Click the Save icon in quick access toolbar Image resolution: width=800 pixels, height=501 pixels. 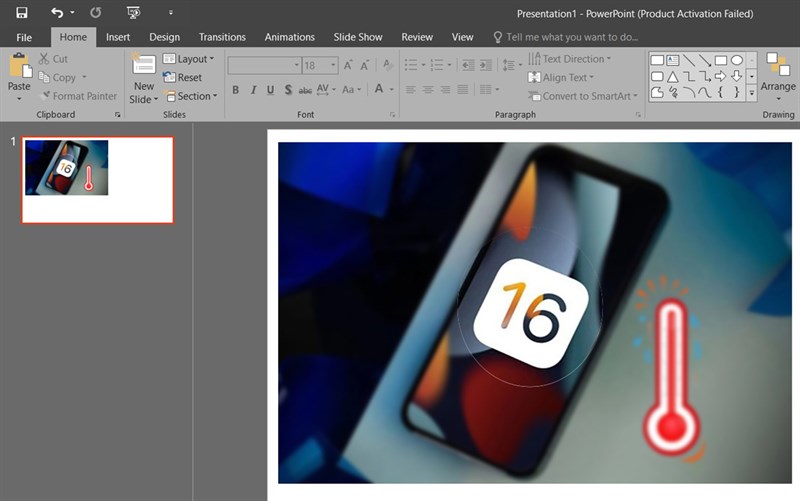[x=21, y=12]
